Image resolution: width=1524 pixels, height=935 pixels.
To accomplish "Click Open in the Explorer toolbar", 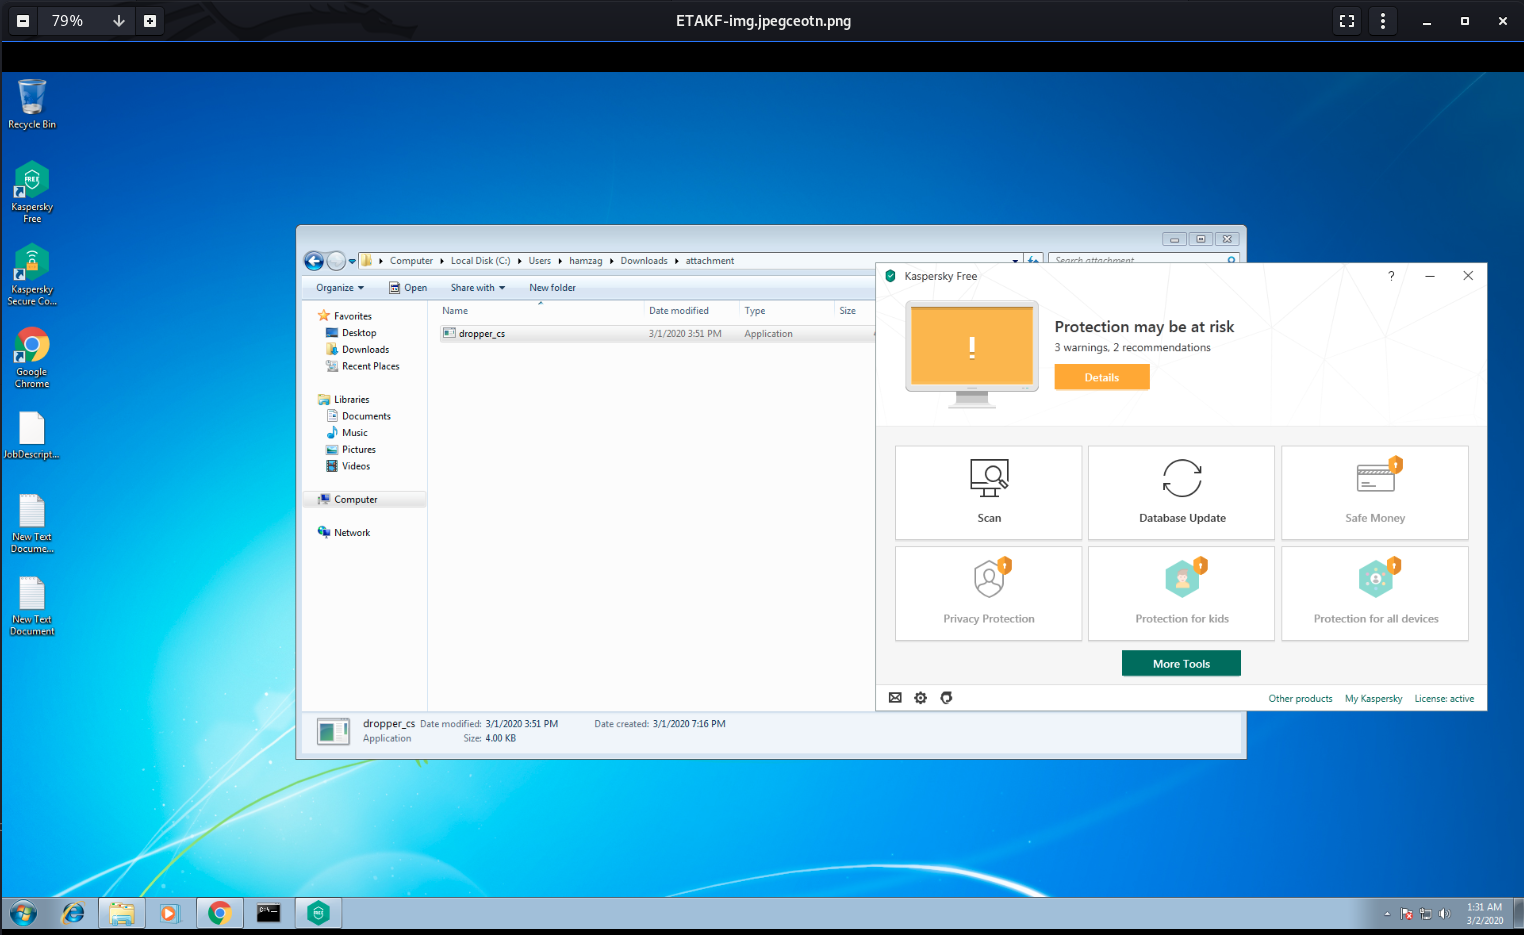I will pyautogui.click(x=408, y=288).
